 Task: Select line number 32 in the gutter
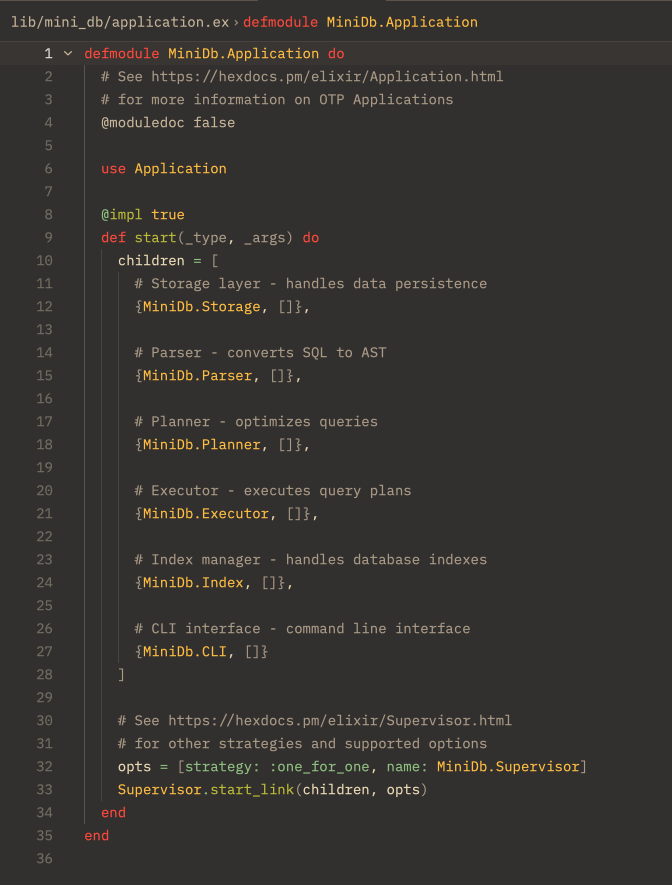(x=44, y=766)
